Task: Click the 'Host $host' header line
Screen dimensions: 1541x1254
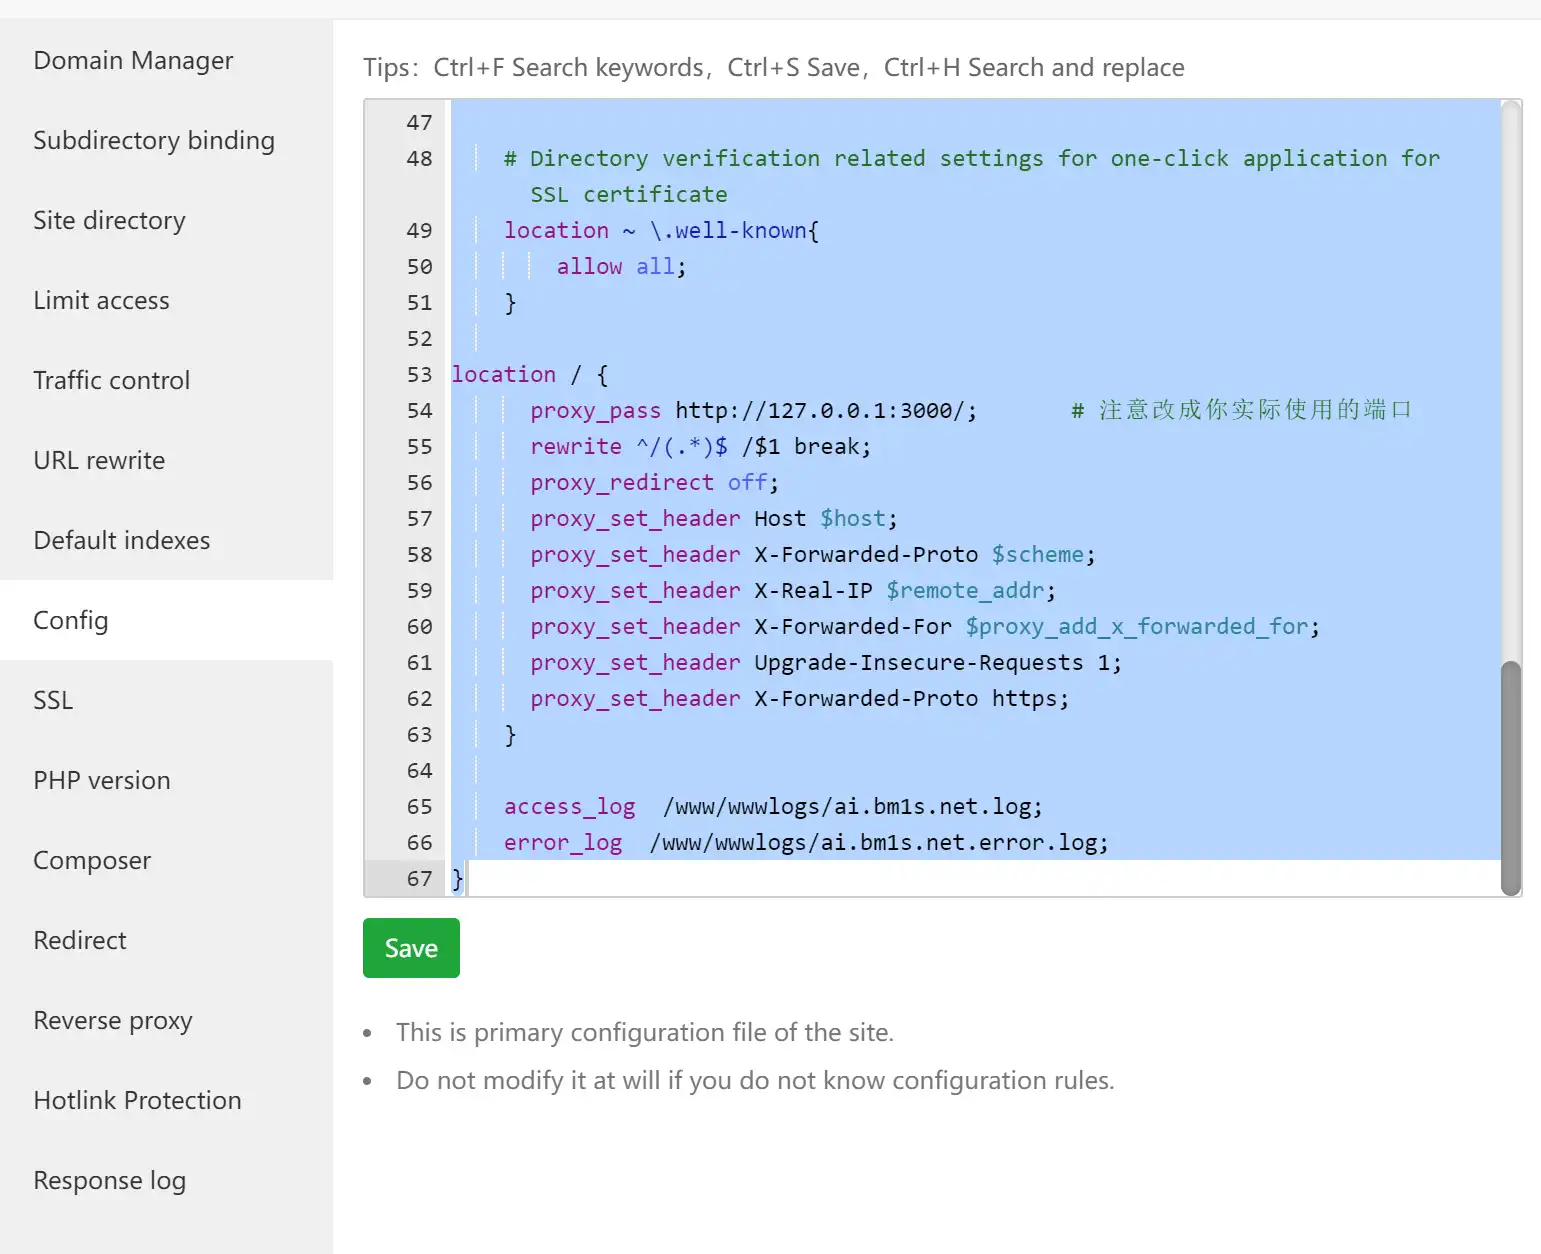Action: 714,518
